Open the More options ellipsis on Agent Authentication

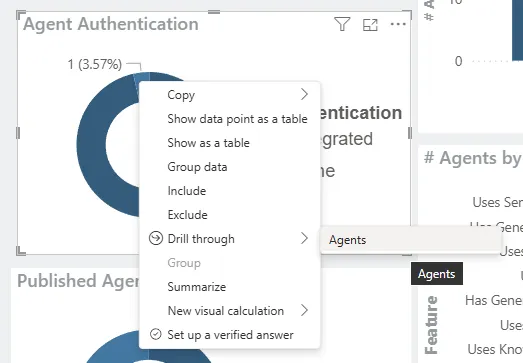398,24
